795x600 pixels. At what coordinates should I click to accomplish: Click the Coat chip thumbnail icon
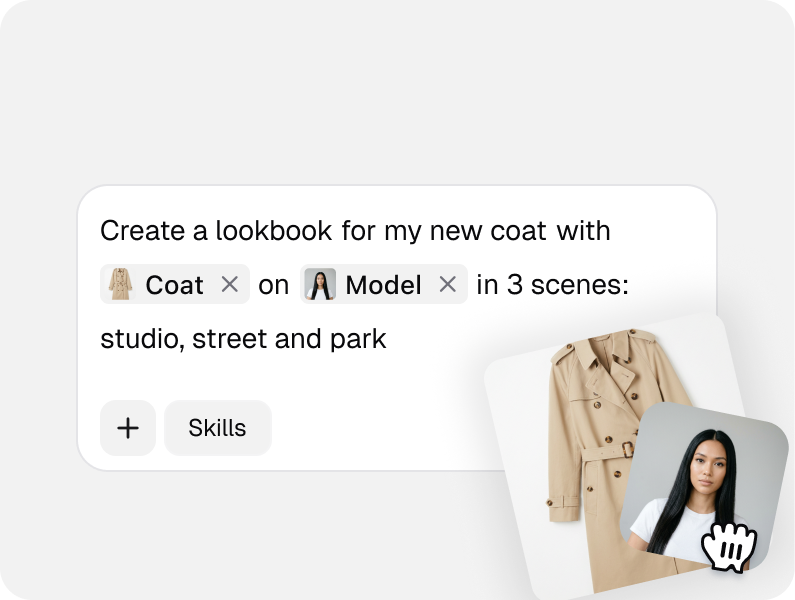(x=120, y=284)
